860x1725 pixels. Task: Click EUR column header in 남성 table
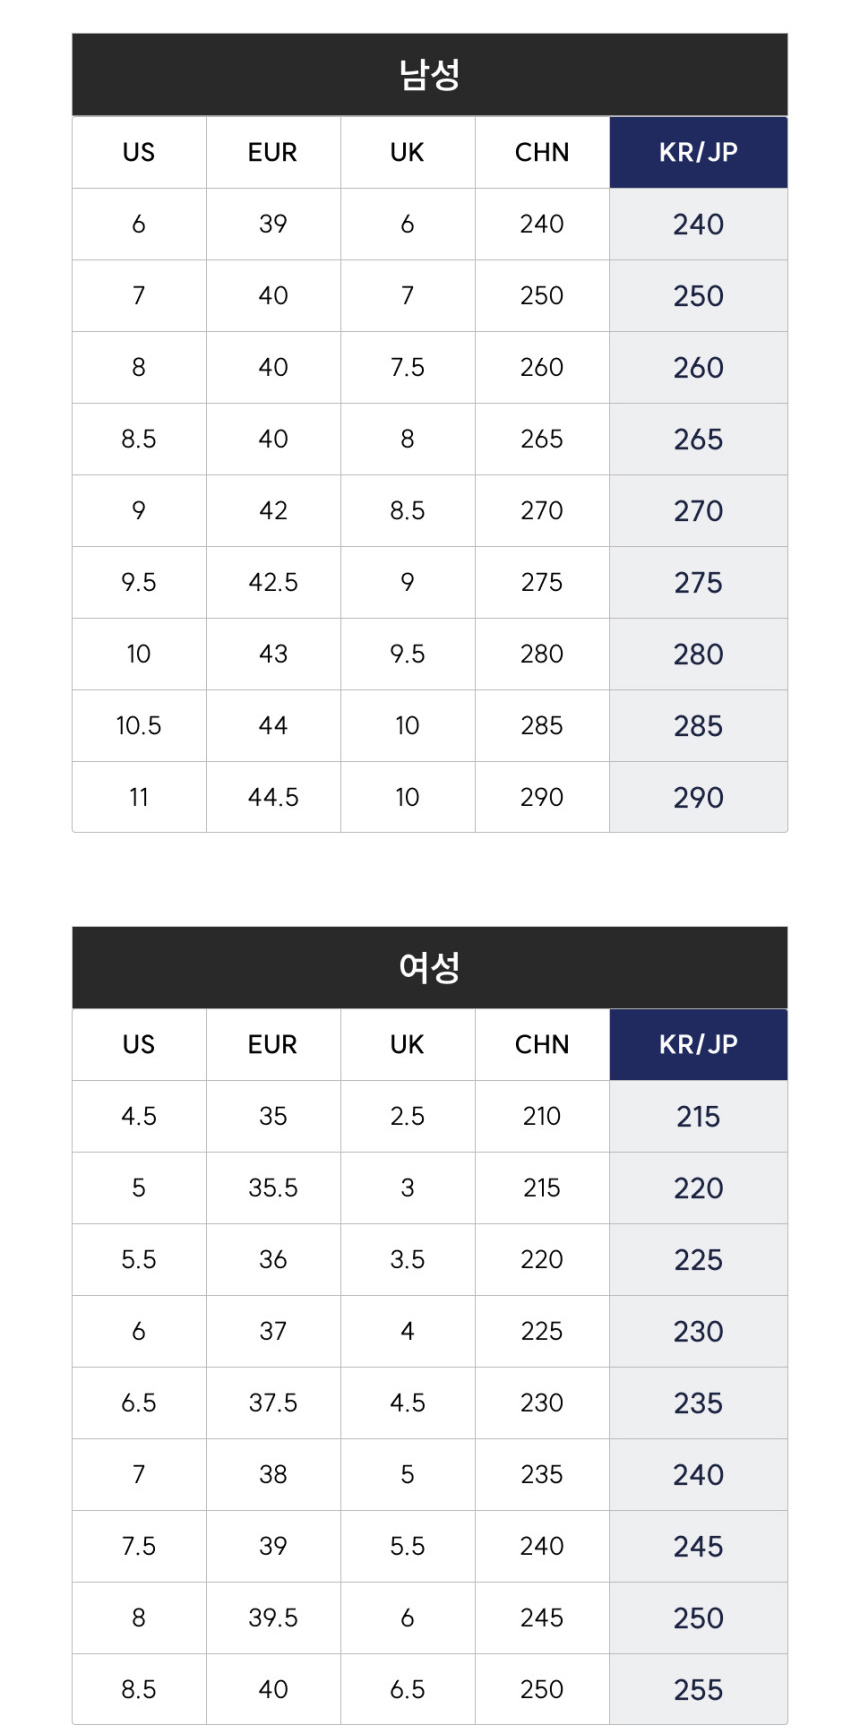pyautogui.click(x=273, y=152)
